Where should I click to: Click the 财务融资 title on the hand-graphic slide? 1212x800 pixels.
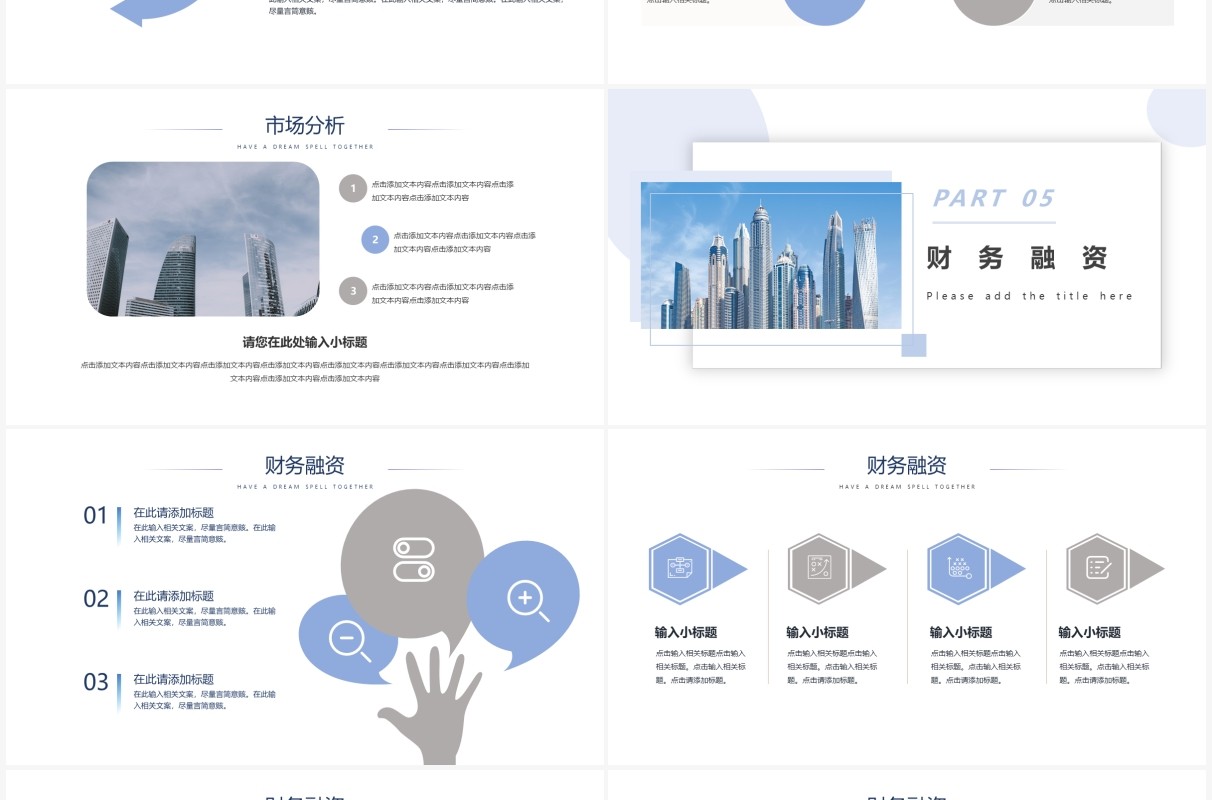point(305,465)
